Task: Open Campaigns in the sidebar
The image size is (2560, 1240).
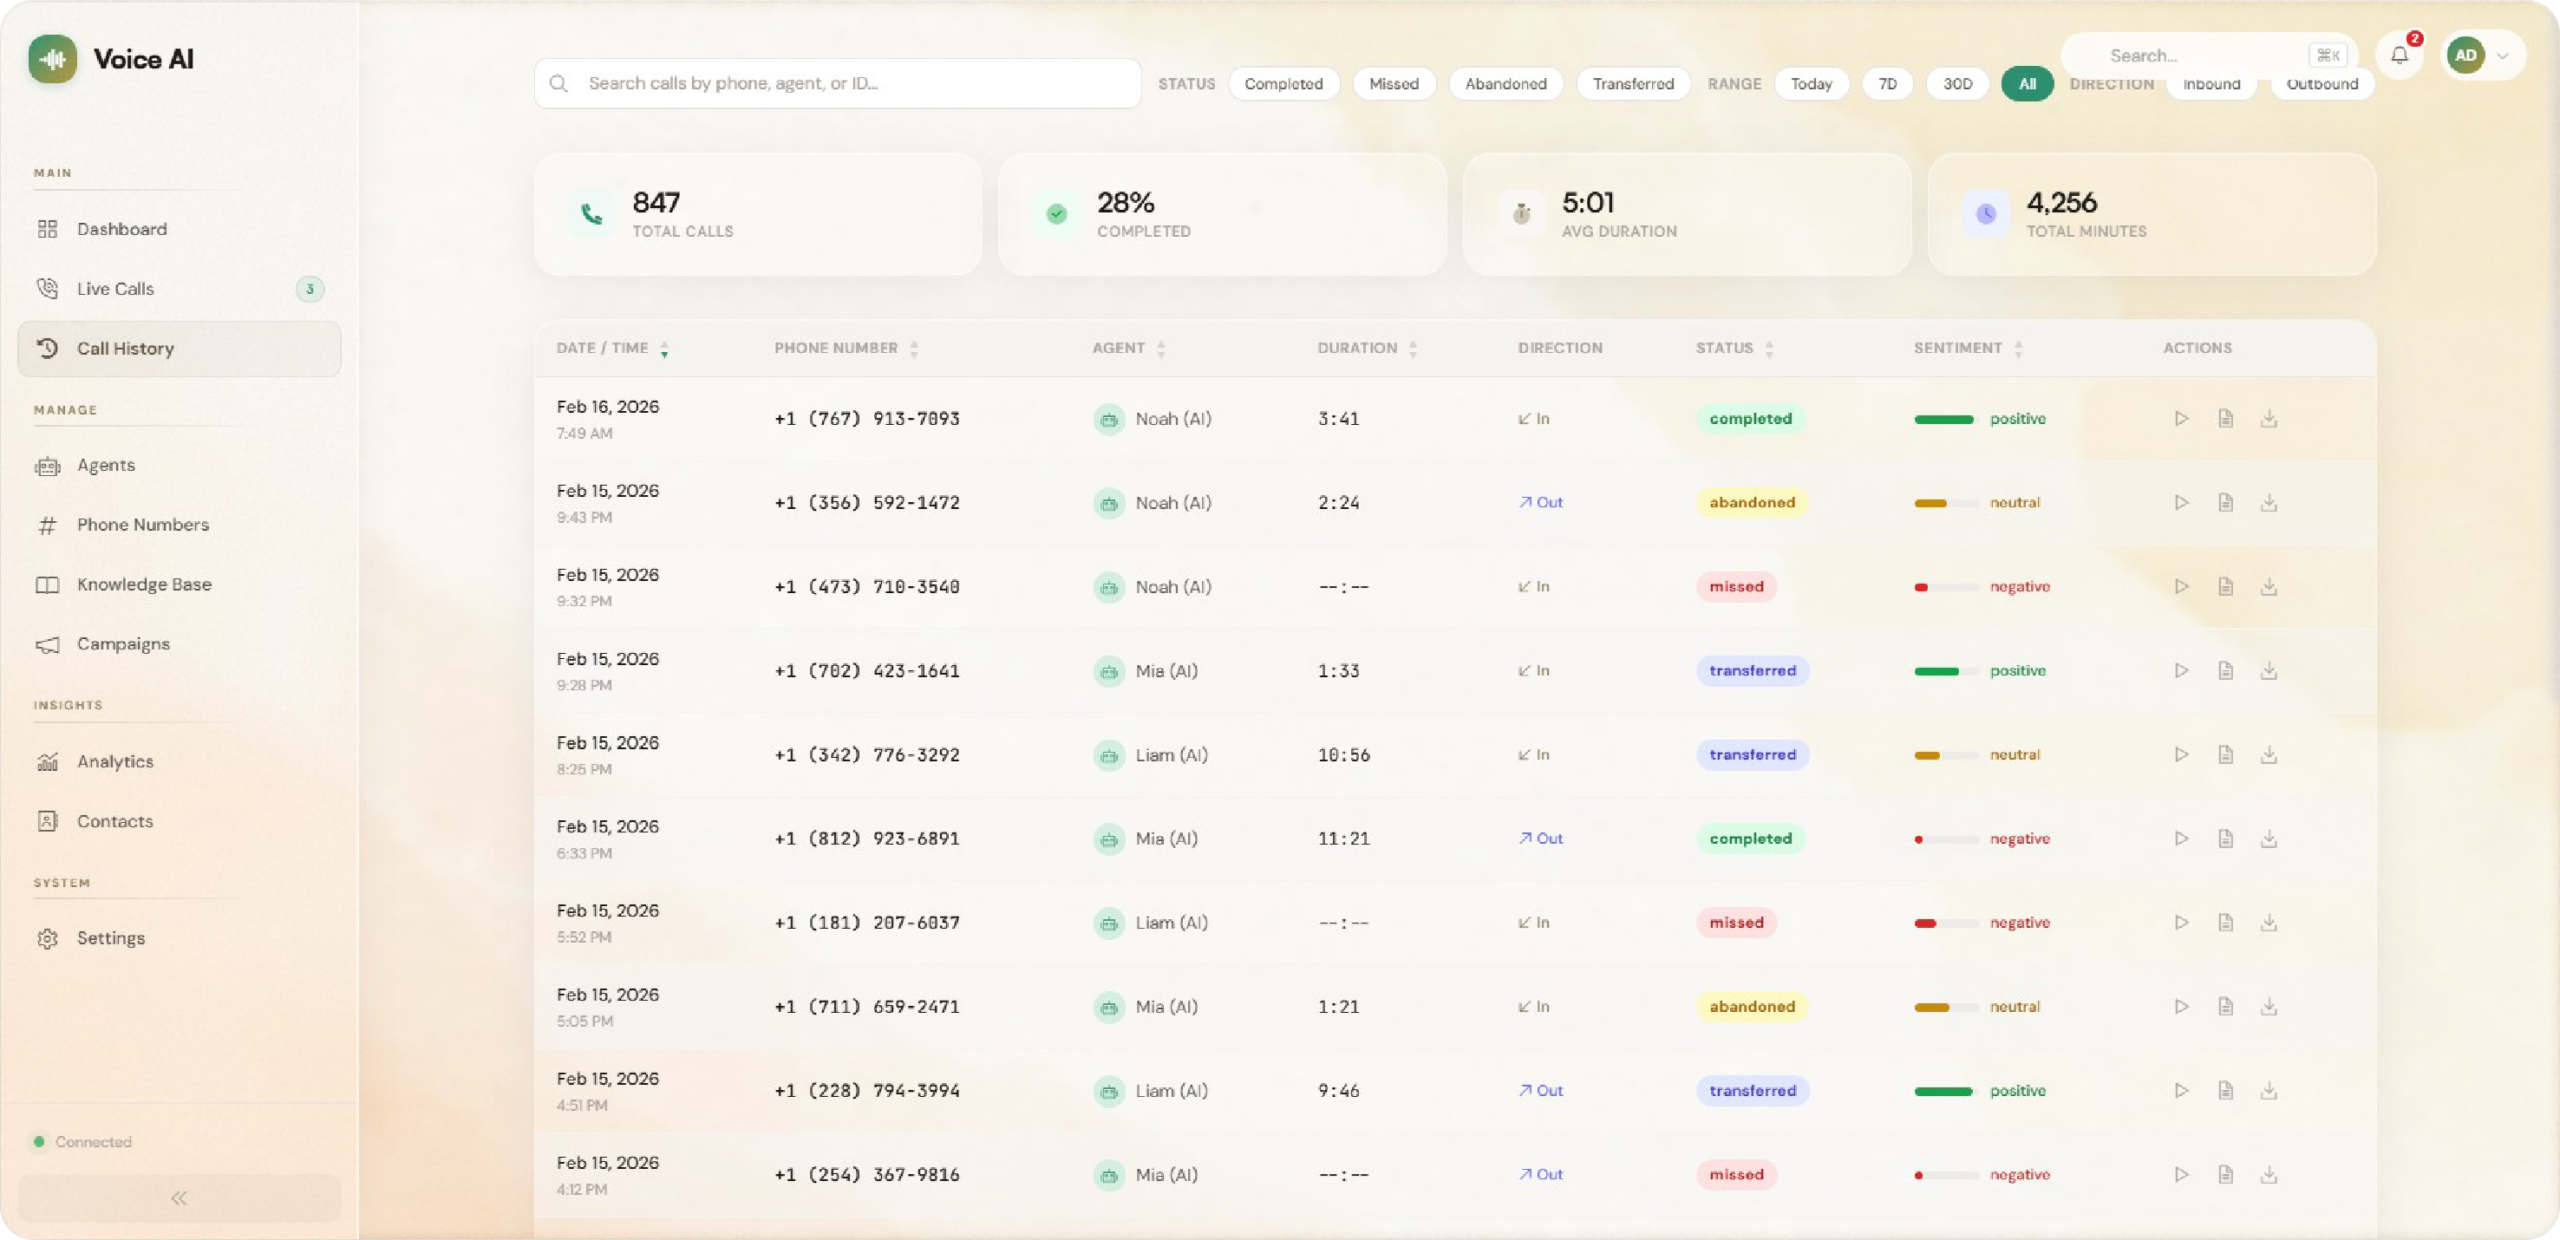Action: click(123, 644)
